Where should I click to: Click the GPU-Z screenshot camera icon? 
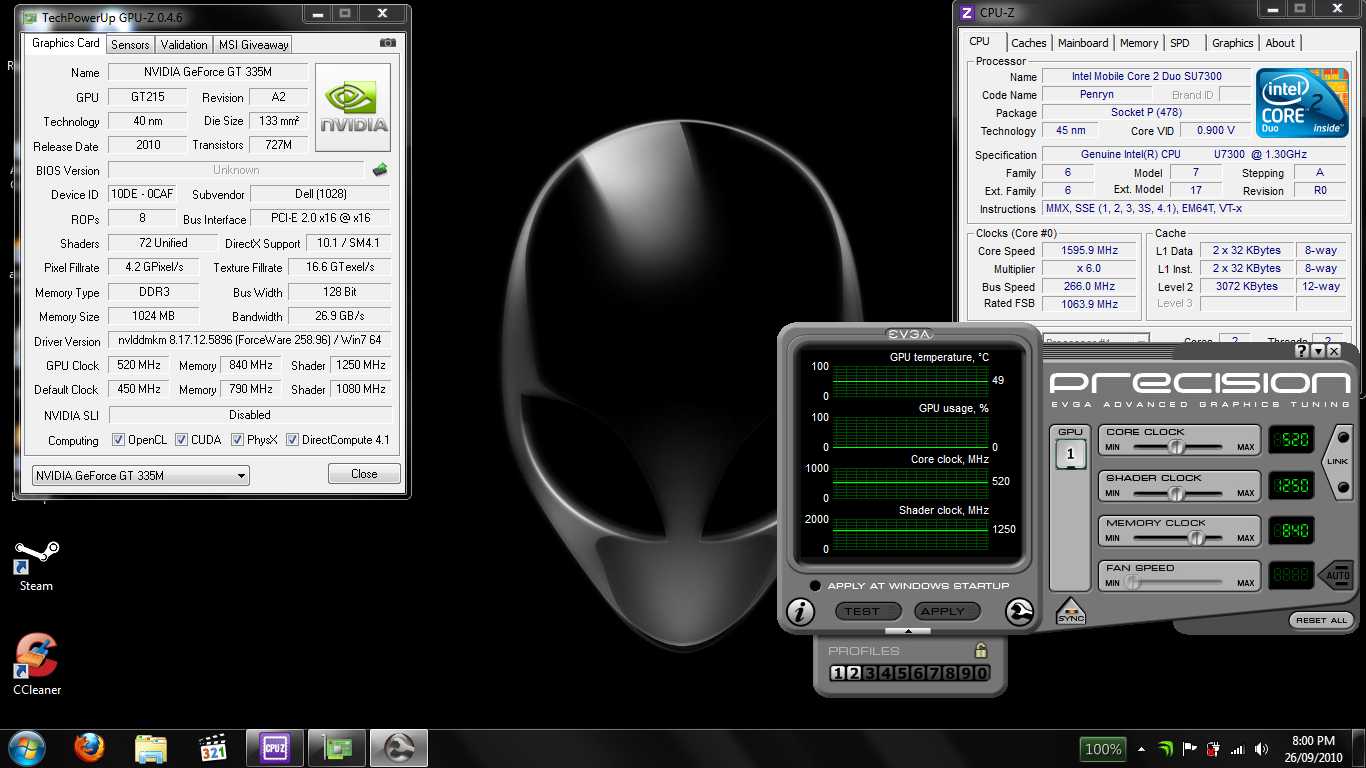tap(388, 43)
